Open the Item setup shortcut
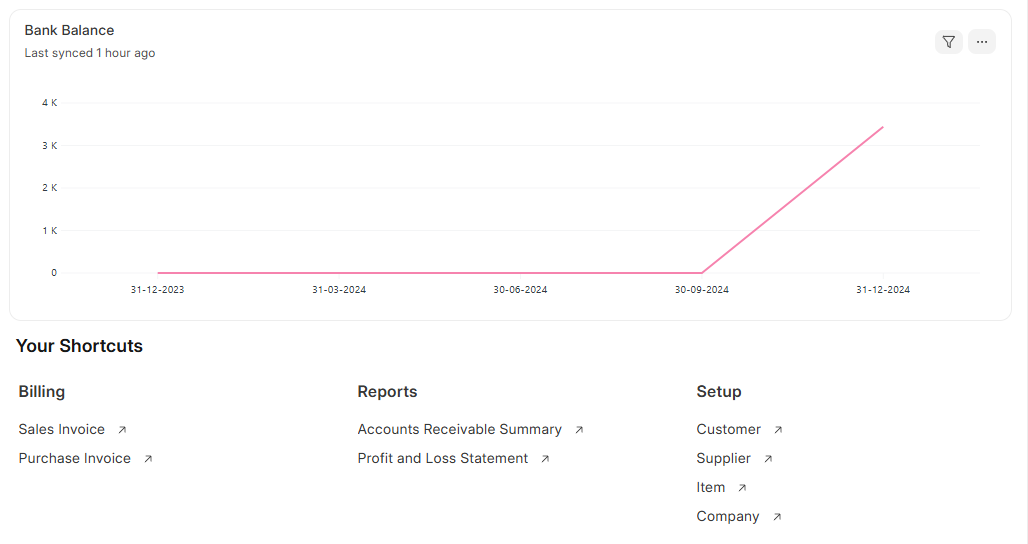This screenshot has height=544, width=1028. pyautogui.click(x=710, y=487)
